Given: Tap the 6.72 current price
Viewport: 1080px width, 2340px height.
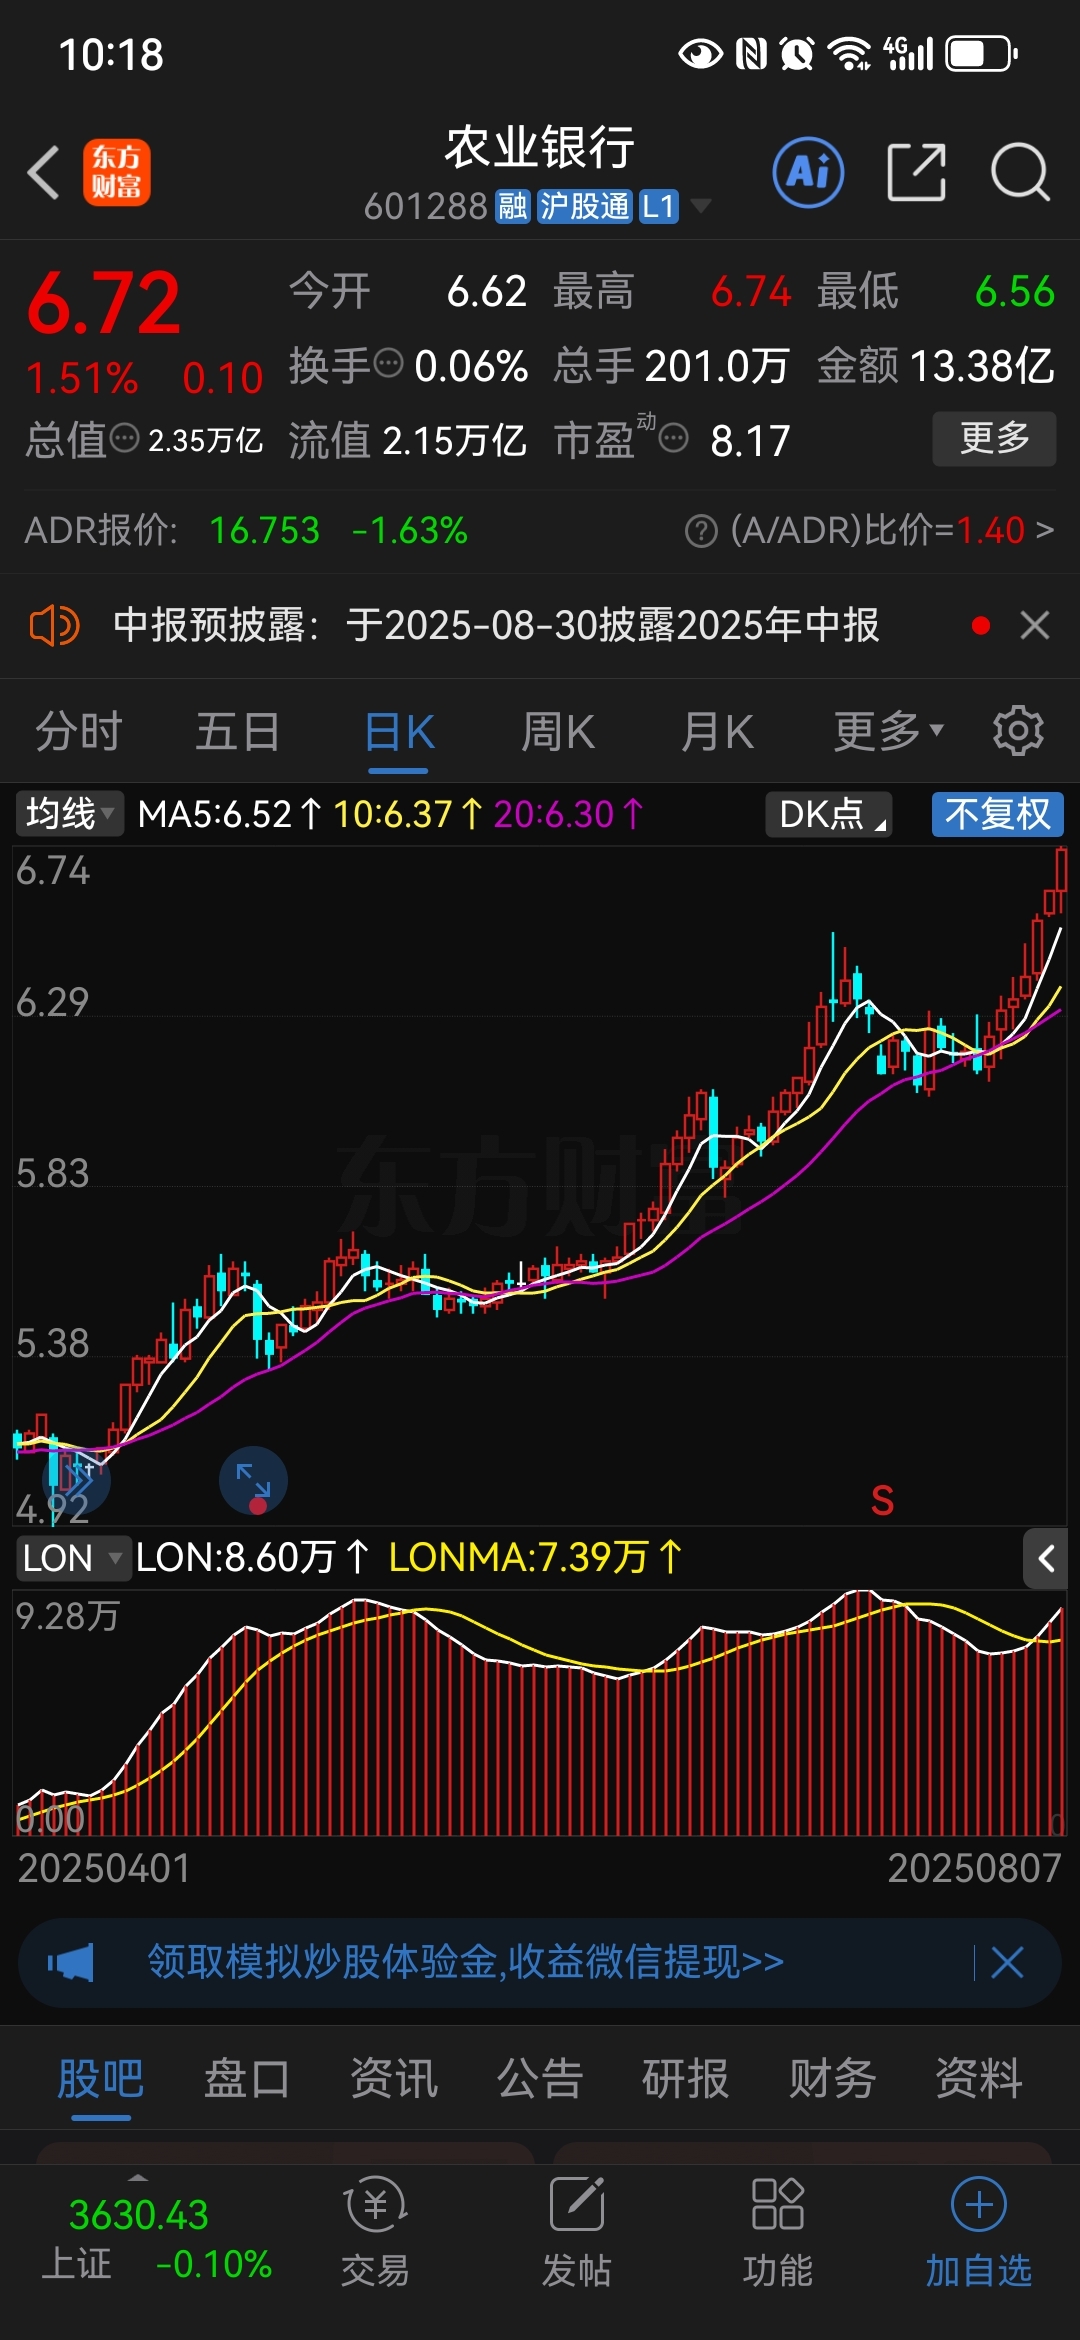Looking at the screenshot, I should 104,304.
